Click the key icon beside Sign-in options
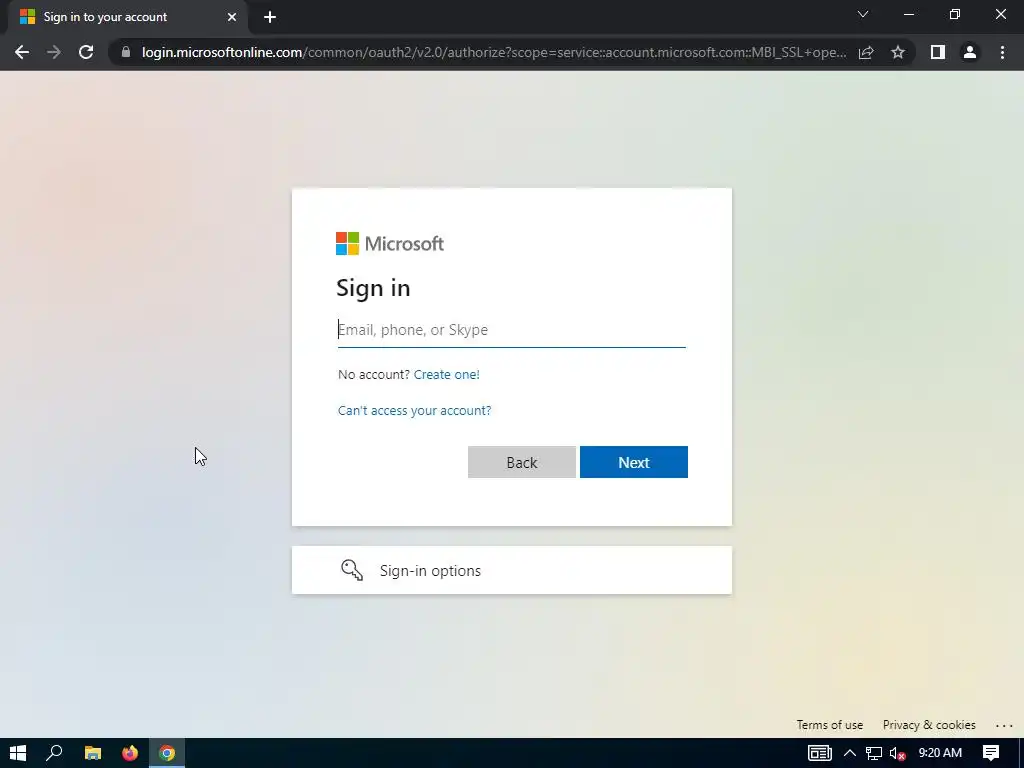This screenshot has width=1024, height=768. 352,570
